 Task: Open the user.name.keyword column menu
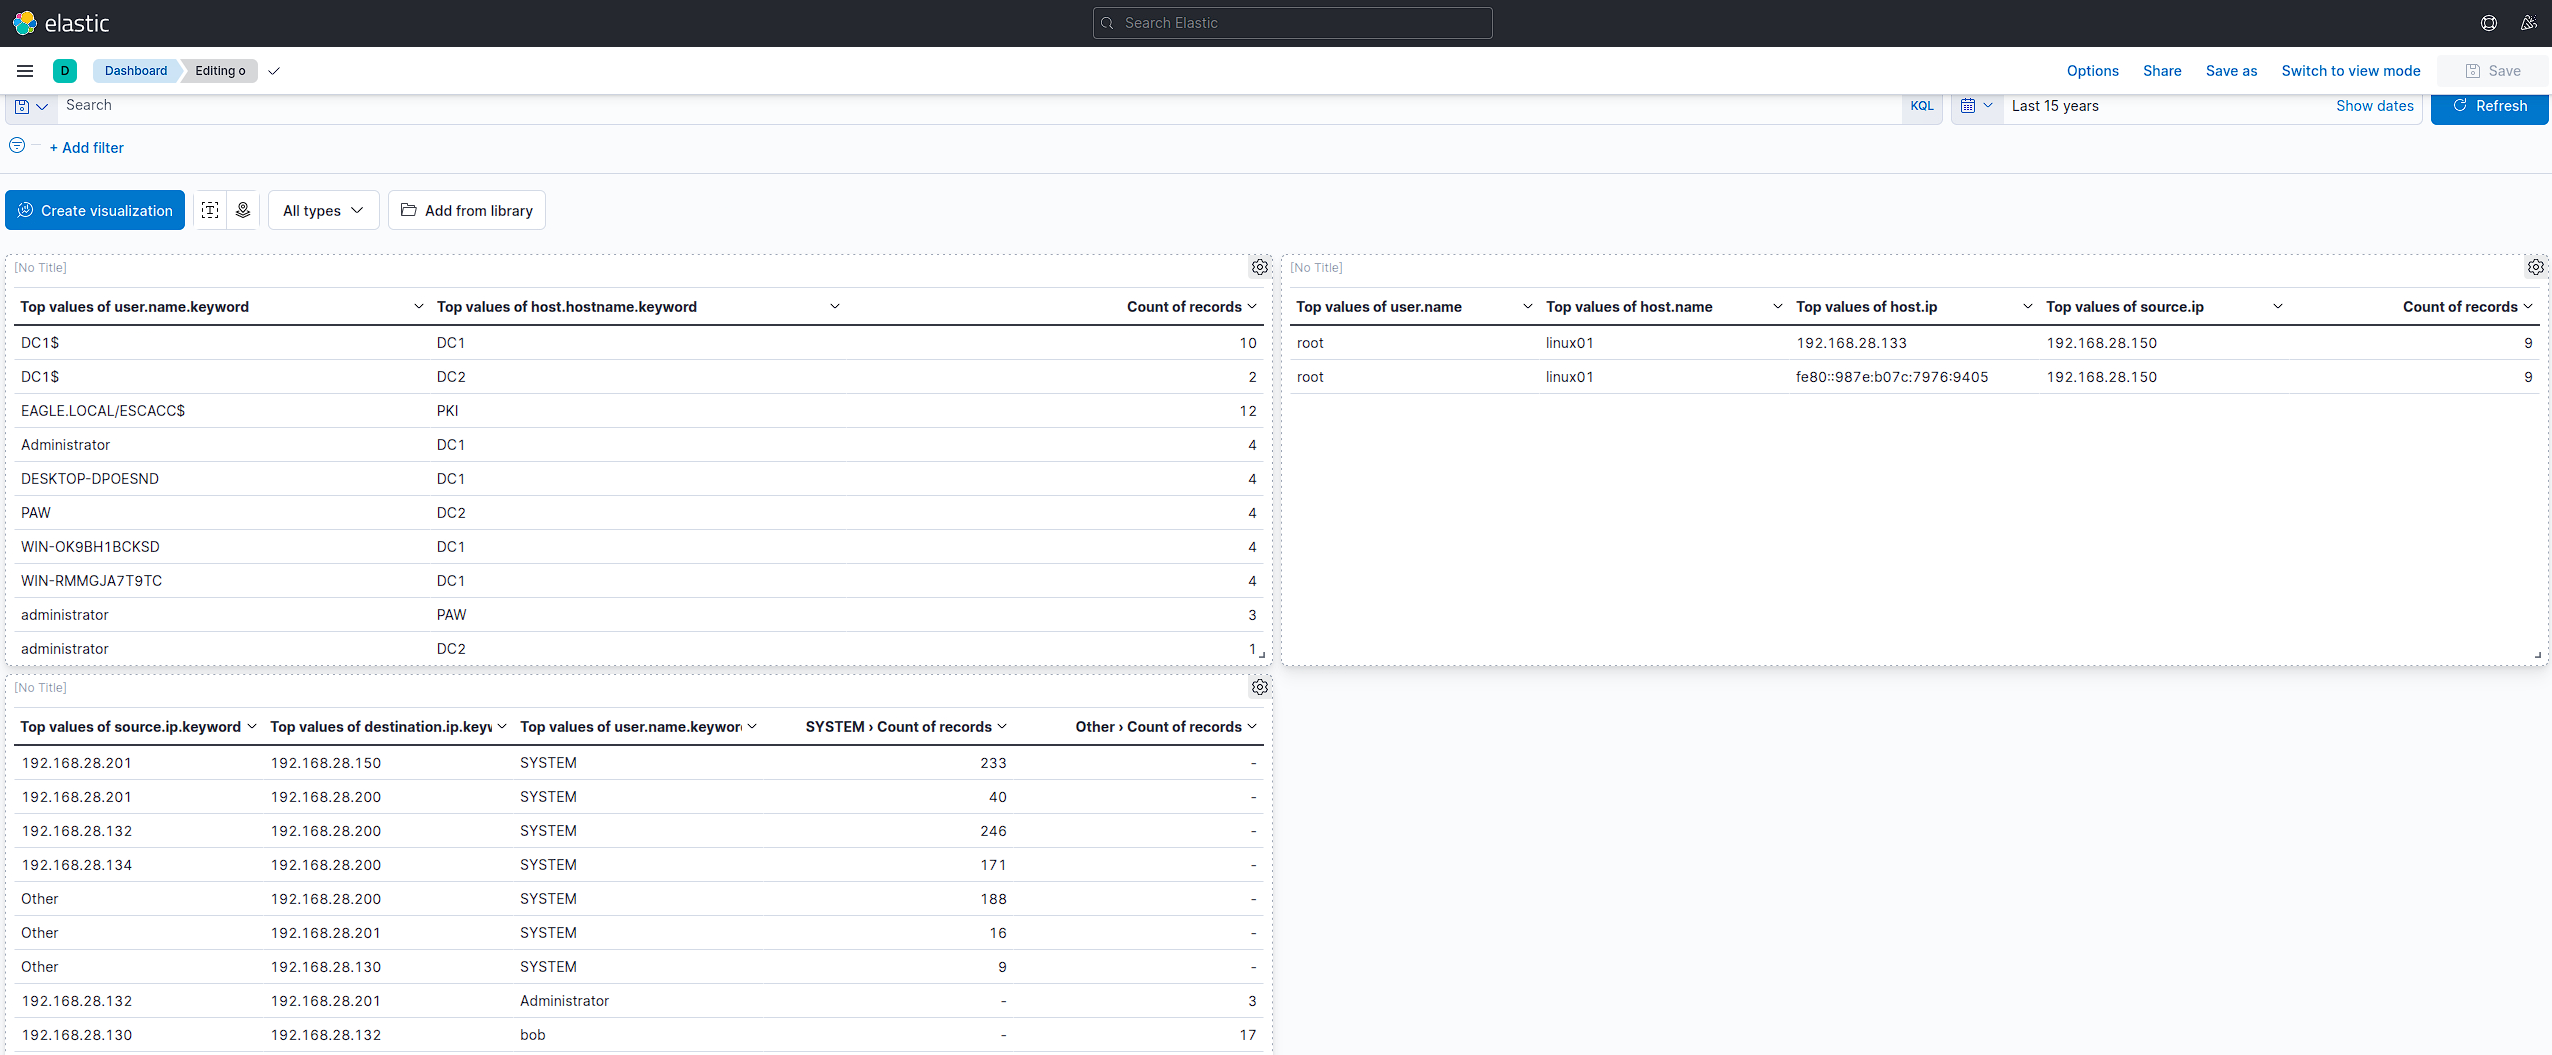[x=418, y=307]
